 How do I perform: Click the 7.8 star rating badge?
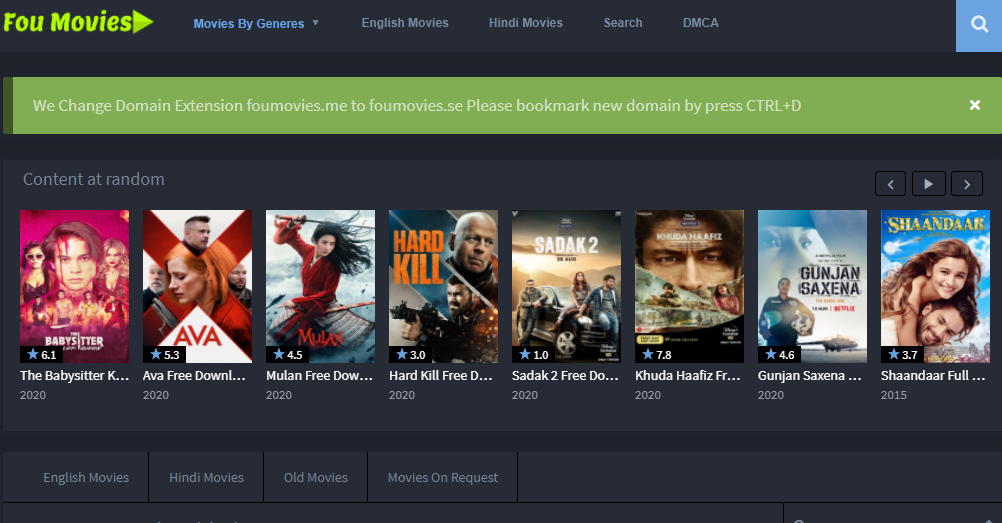(x=656, y=354)
